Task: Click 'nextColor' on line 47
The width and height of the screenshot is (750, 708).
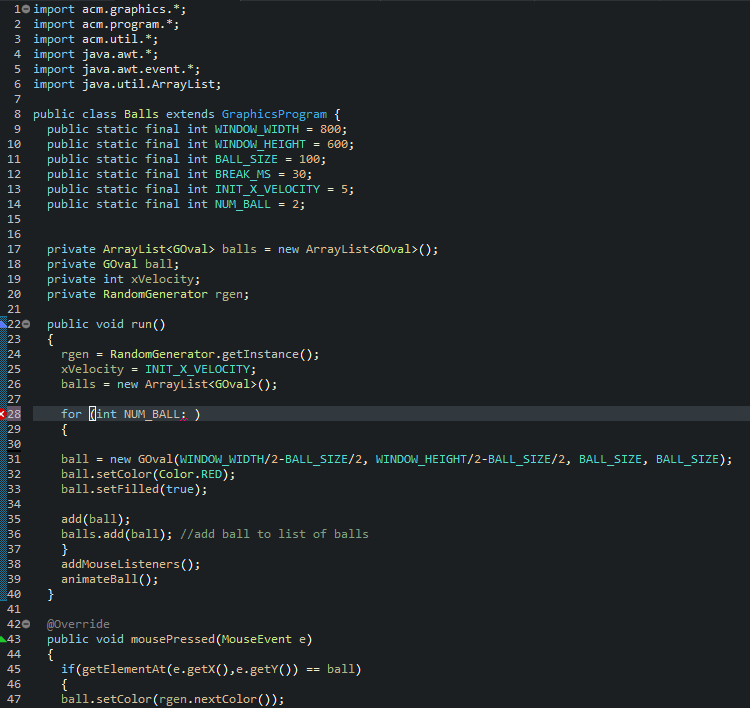Action: click(x=225, y=699)
